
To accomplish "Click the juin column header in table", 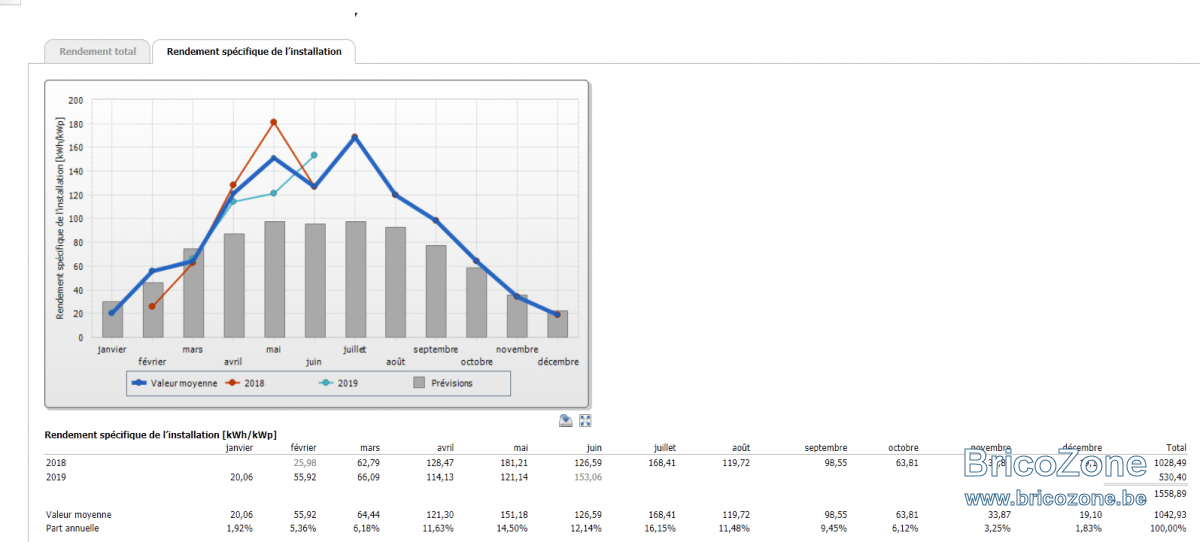I will pos(593,448).
